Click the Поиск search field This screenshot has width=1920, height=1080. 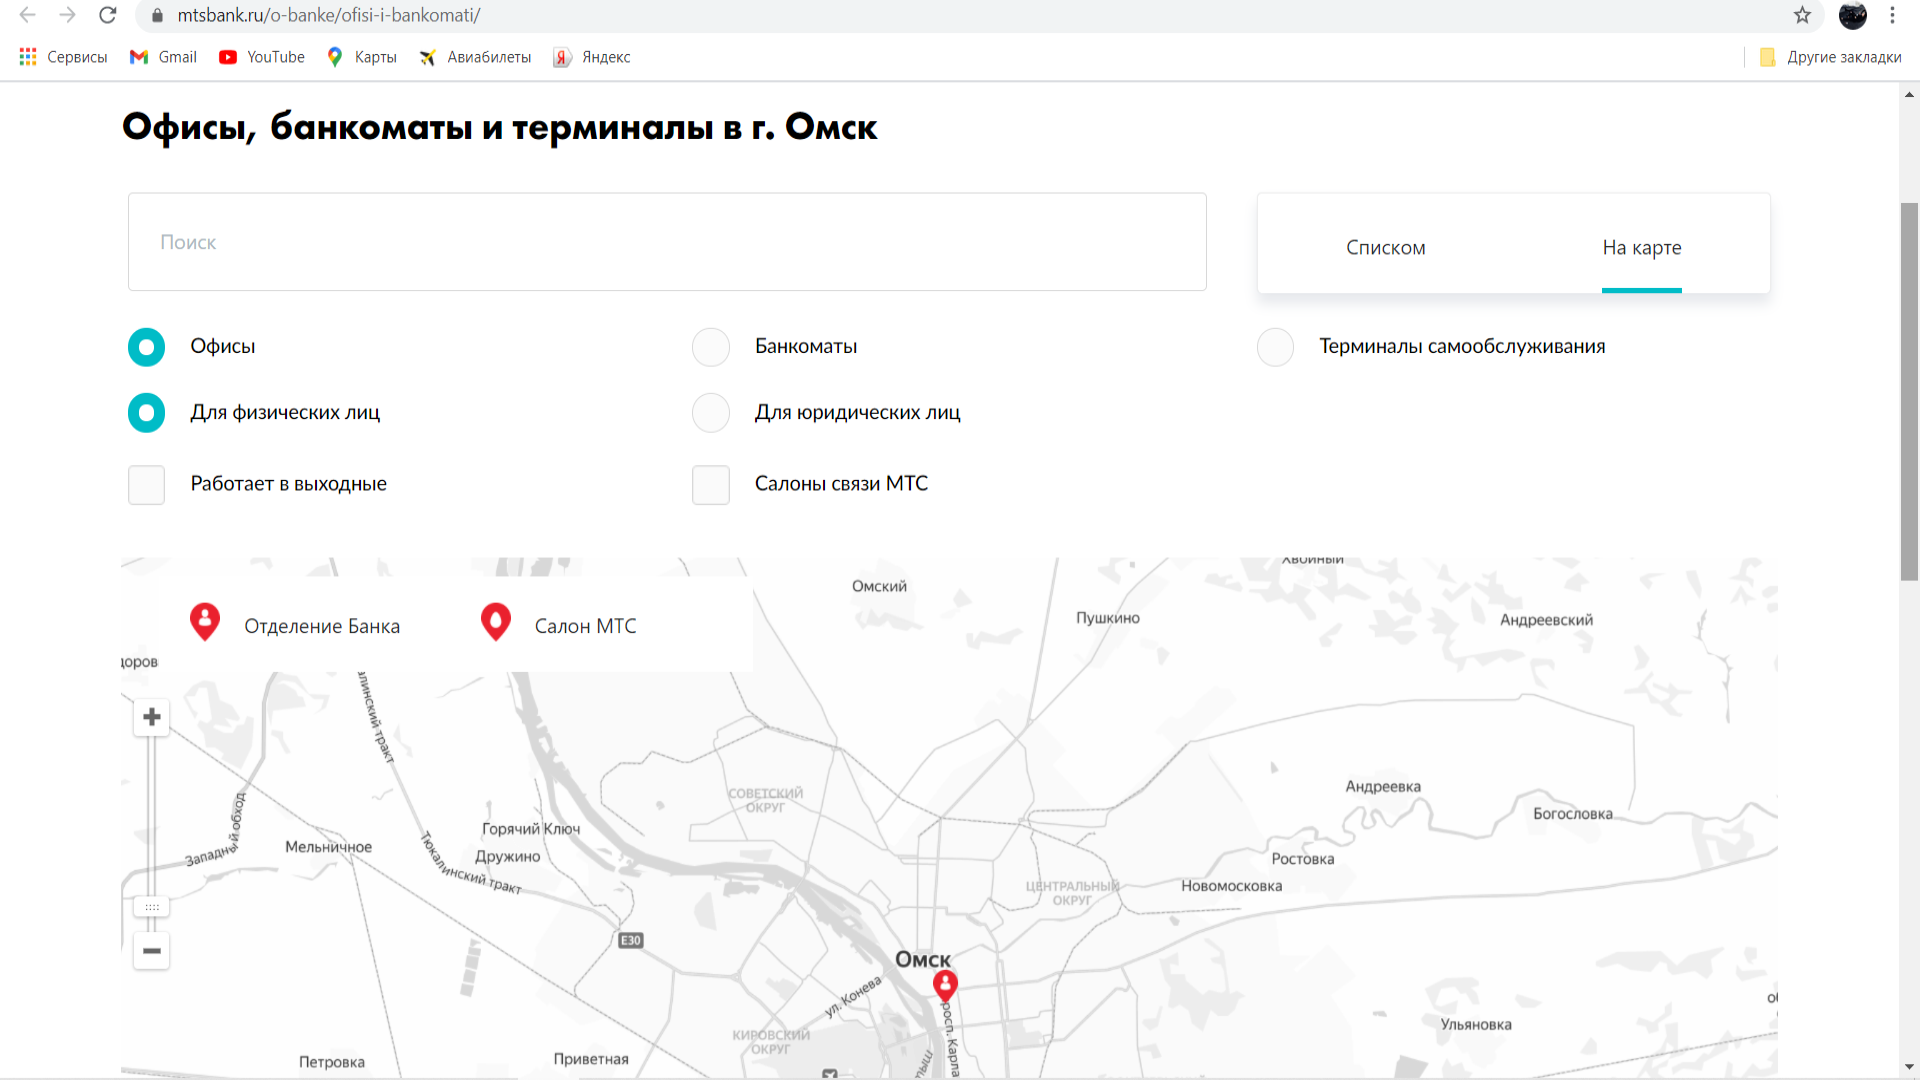pyautogui.click(x=667, y=242)
